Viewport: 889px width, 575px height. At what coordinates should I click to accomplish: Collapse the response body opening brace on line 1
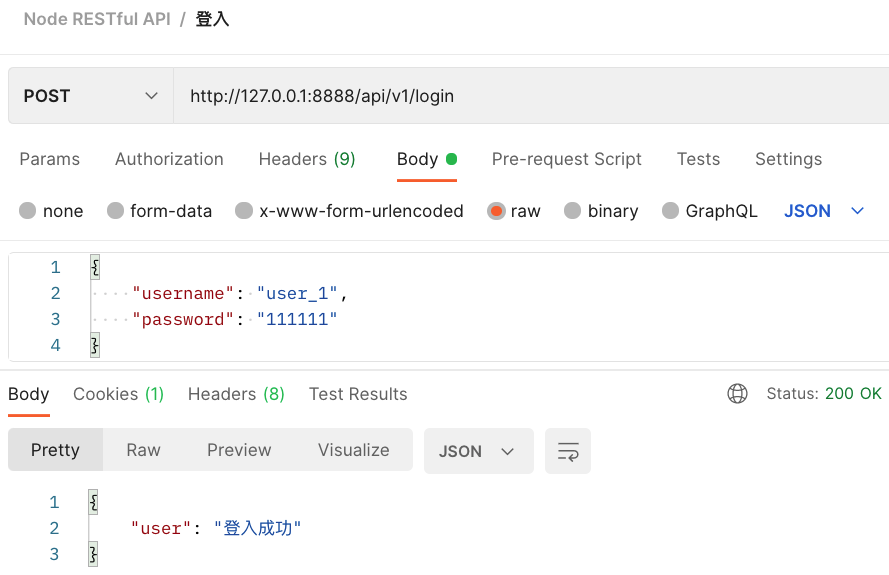point(94,502)
